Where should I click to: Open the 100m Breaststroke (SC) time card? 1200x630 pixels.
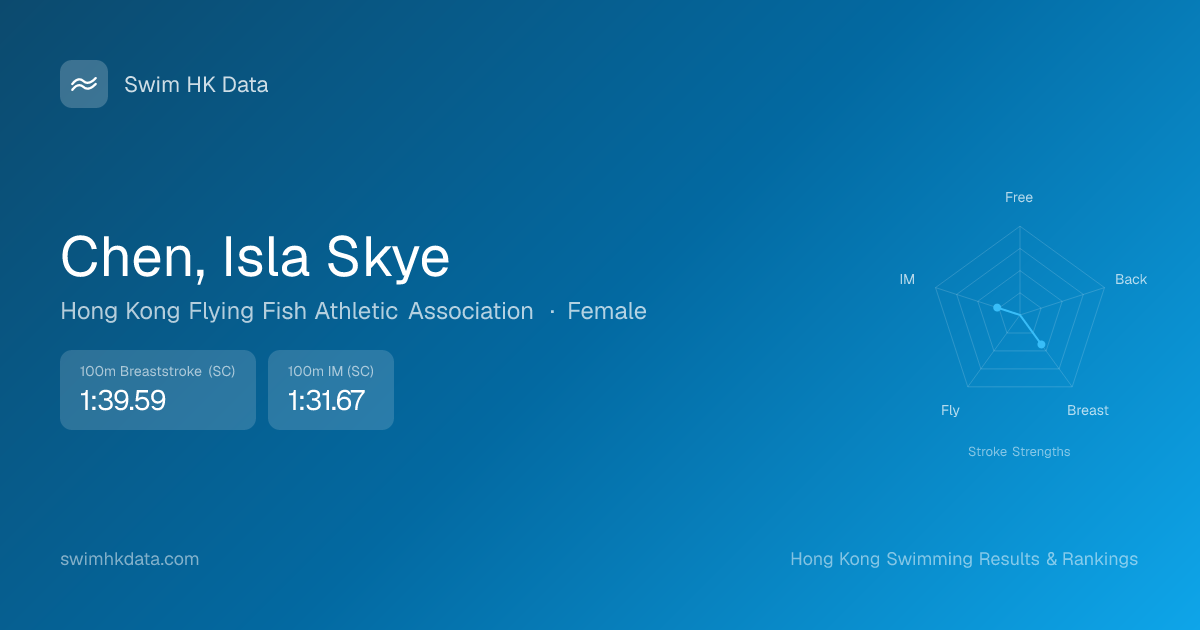click(158, 390)
